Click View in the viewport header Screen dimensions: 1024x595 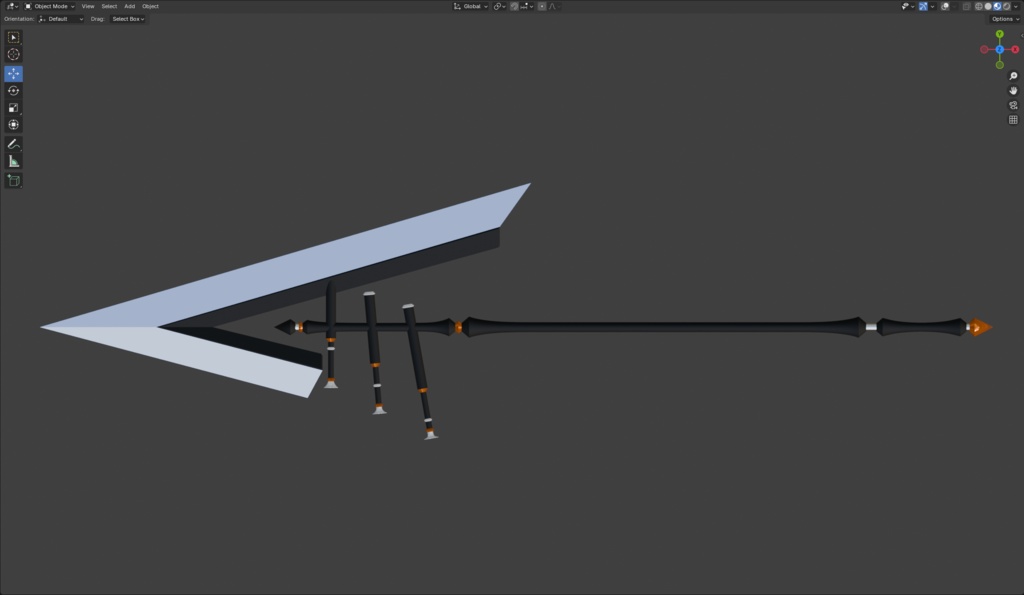pos(87,6)
